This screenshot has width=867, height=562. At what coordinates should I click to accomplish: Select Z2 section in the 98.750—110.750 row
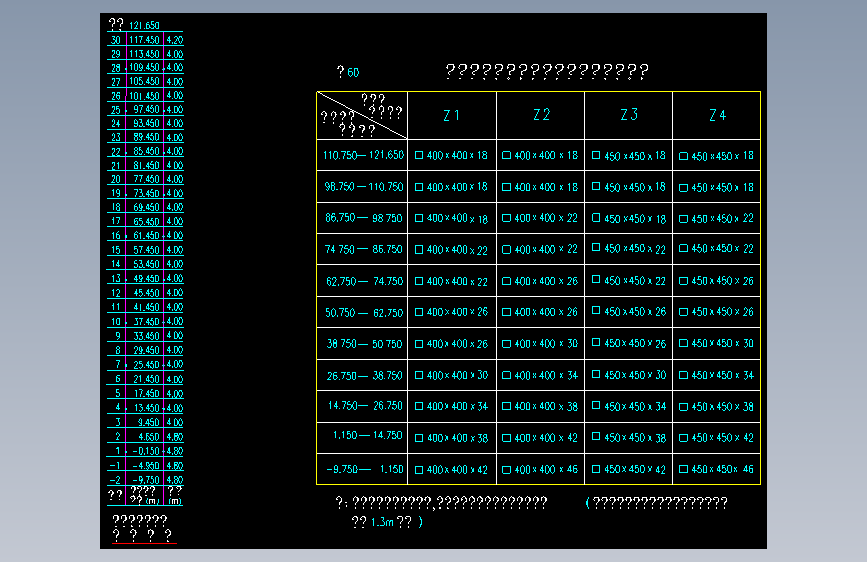(x=540, y=187)
